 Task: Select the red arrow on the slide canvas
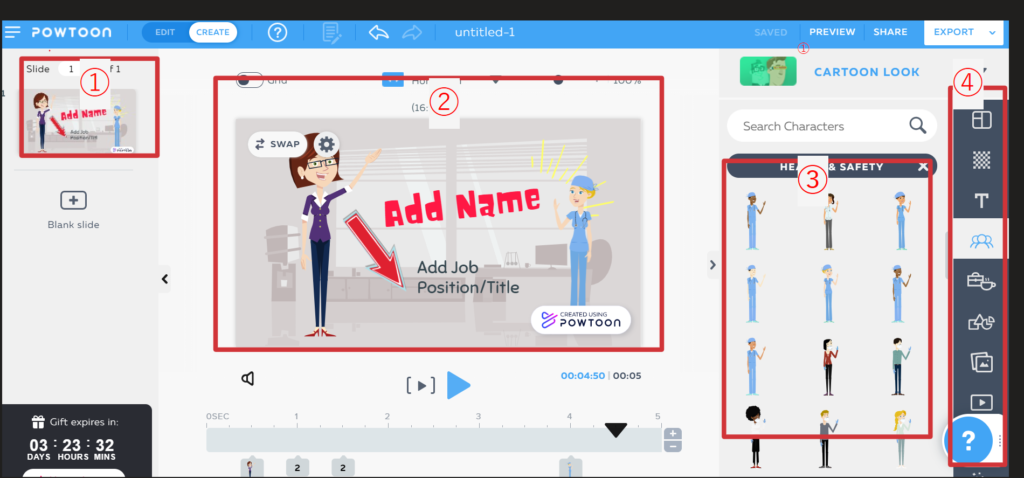pos(376,251)
